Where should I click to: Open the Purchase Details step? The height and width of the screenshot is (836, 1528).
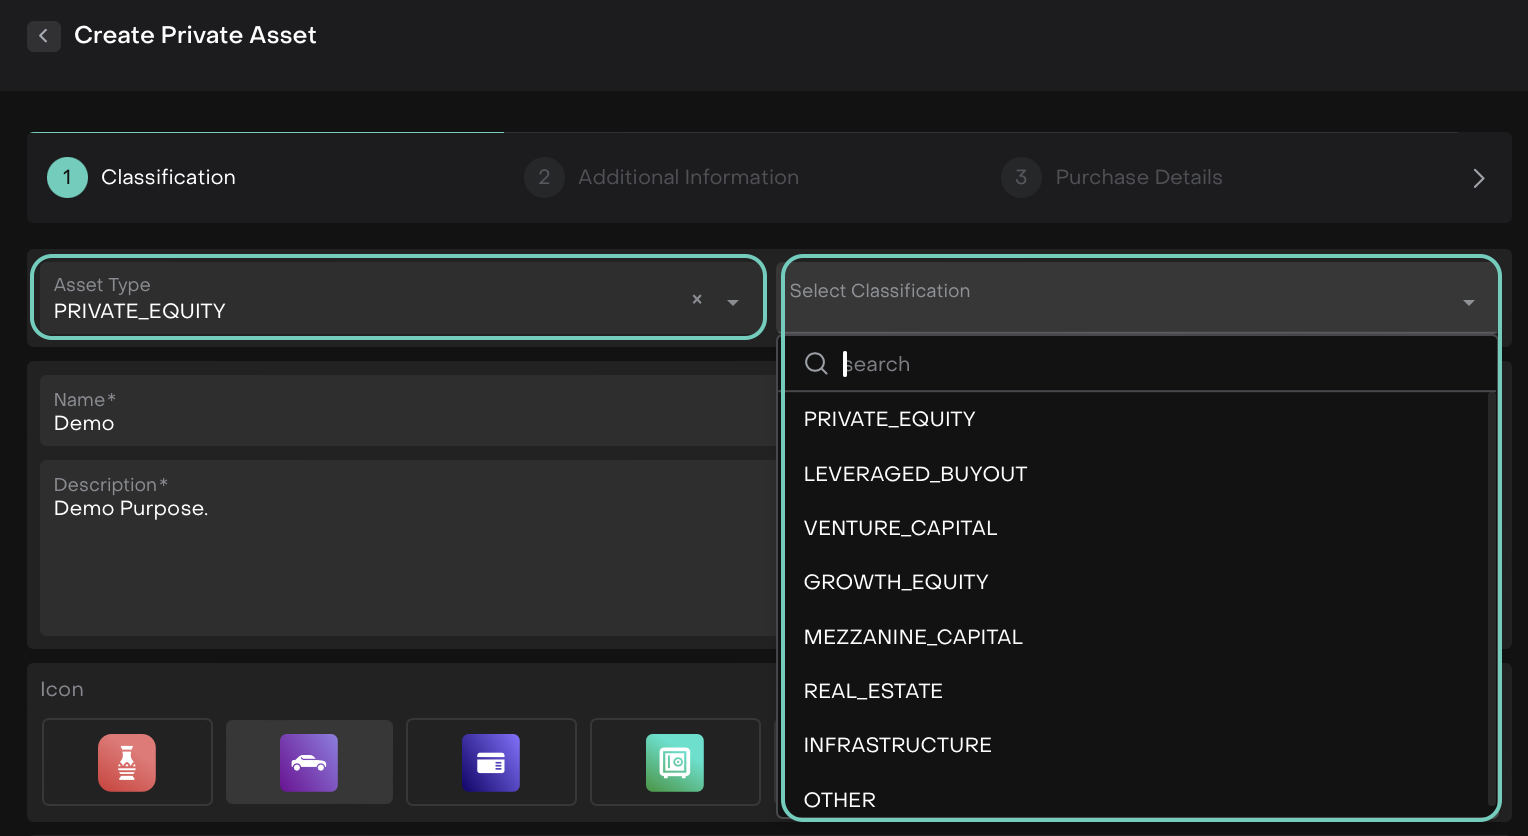[x=1138, y=177]
